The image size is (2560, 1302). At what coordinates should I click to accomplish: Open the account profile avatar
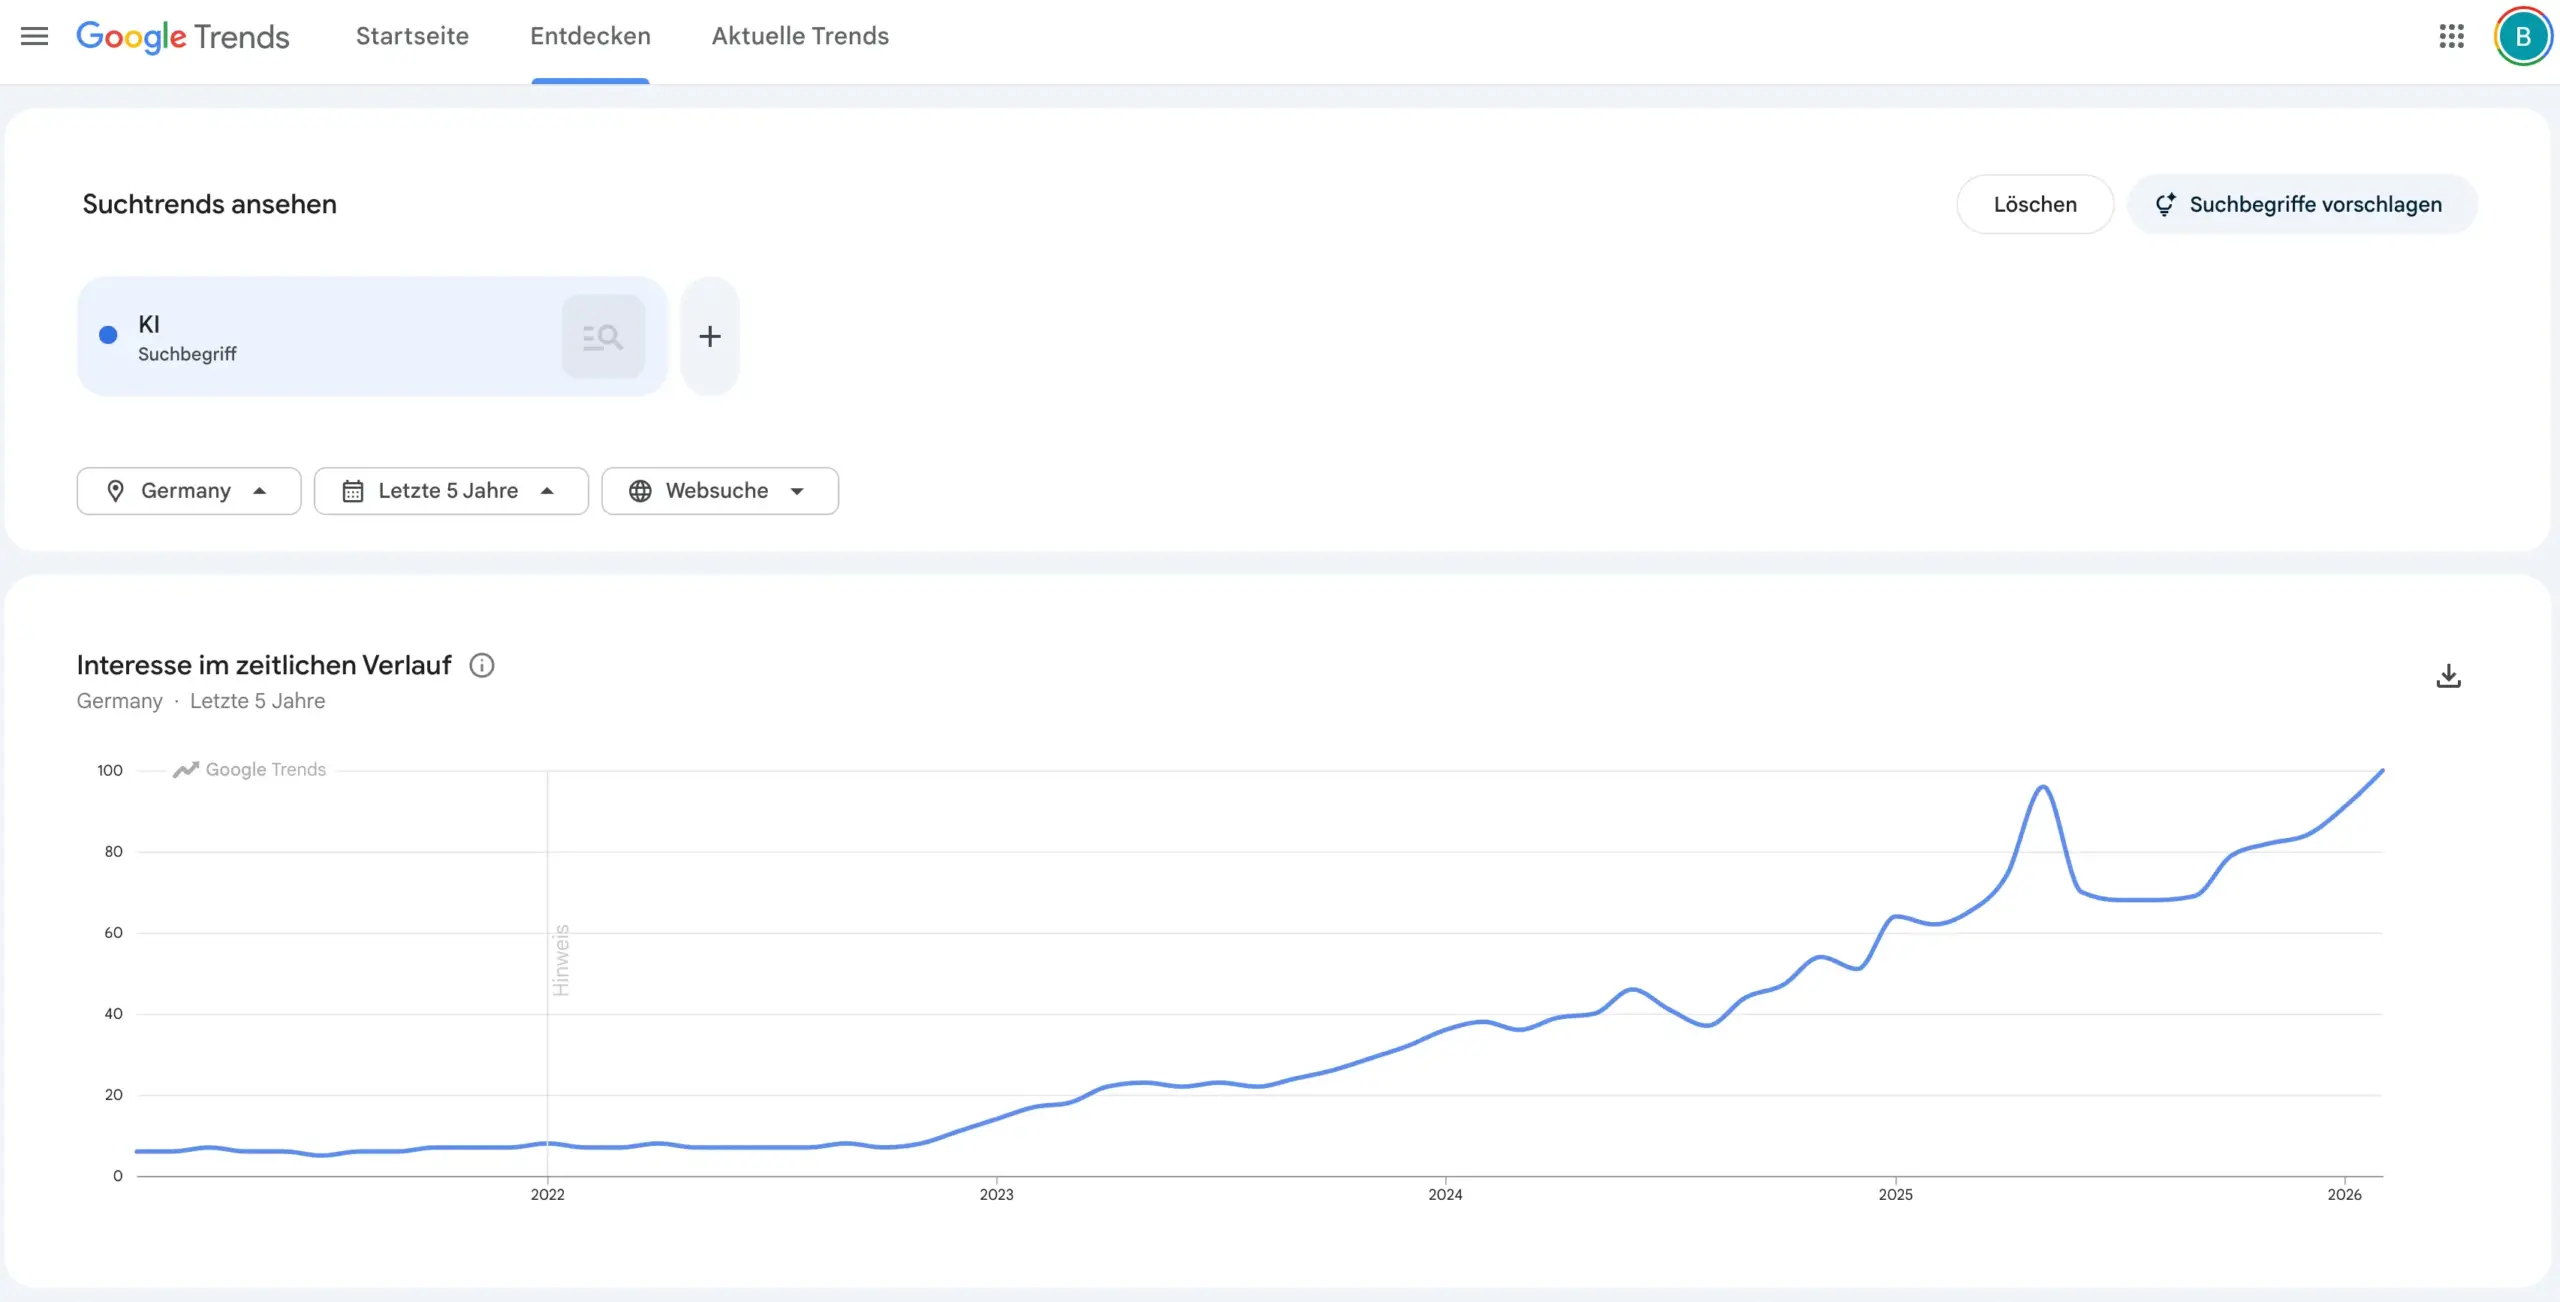(x=2522, y=37)
